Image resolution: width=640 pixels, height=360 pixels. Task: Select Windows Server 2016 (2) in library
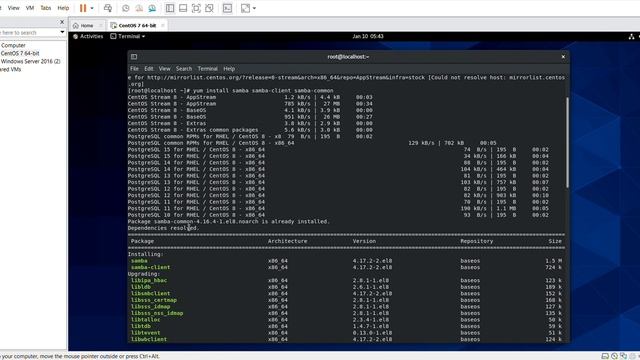coord(30,61)
